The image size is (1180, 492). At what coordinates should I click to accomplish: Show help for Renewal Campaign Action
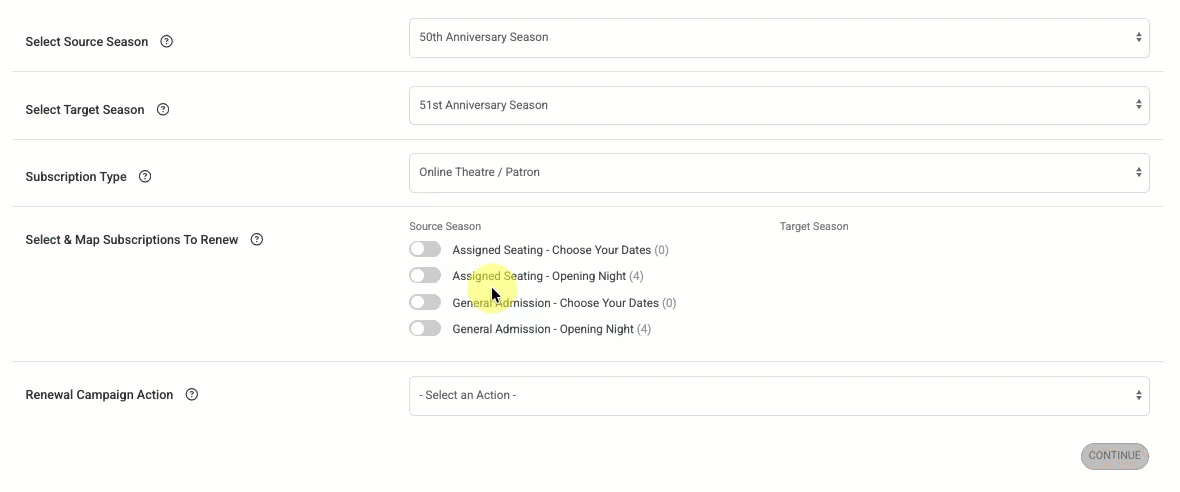tap(192, 394)
